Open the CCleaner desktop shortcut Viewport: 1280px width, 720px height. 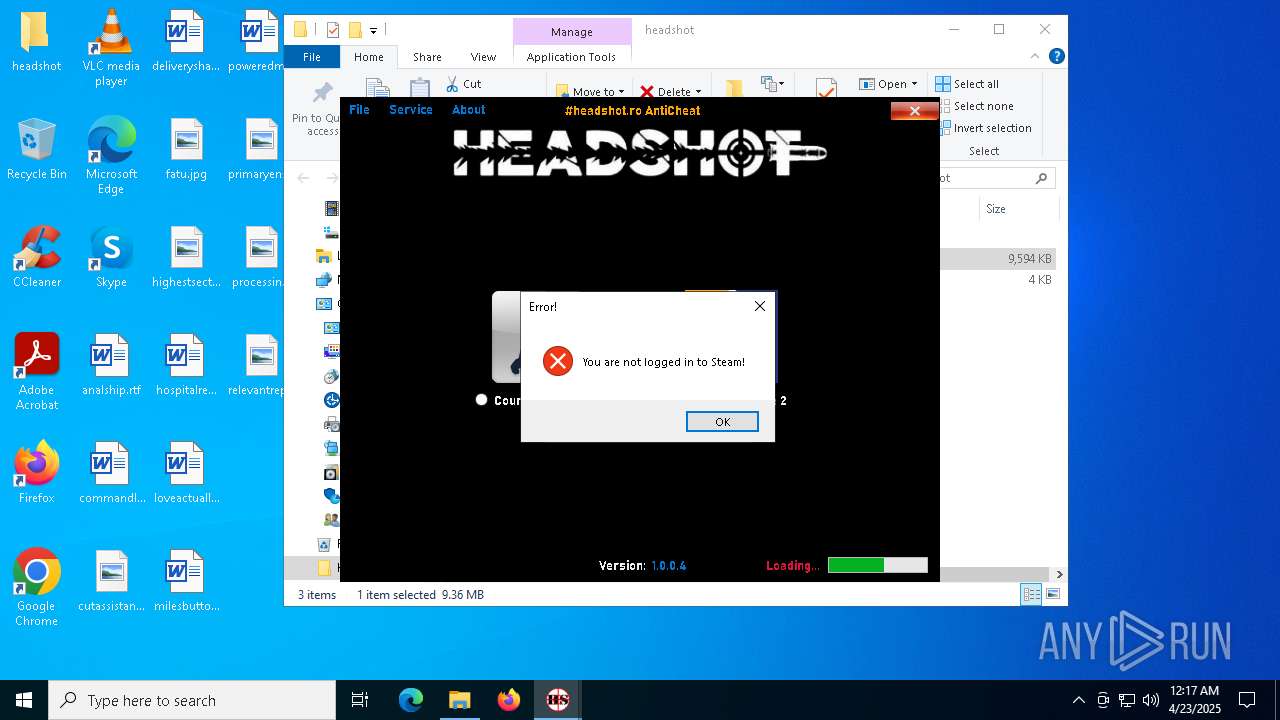click(x=36, y=257)
